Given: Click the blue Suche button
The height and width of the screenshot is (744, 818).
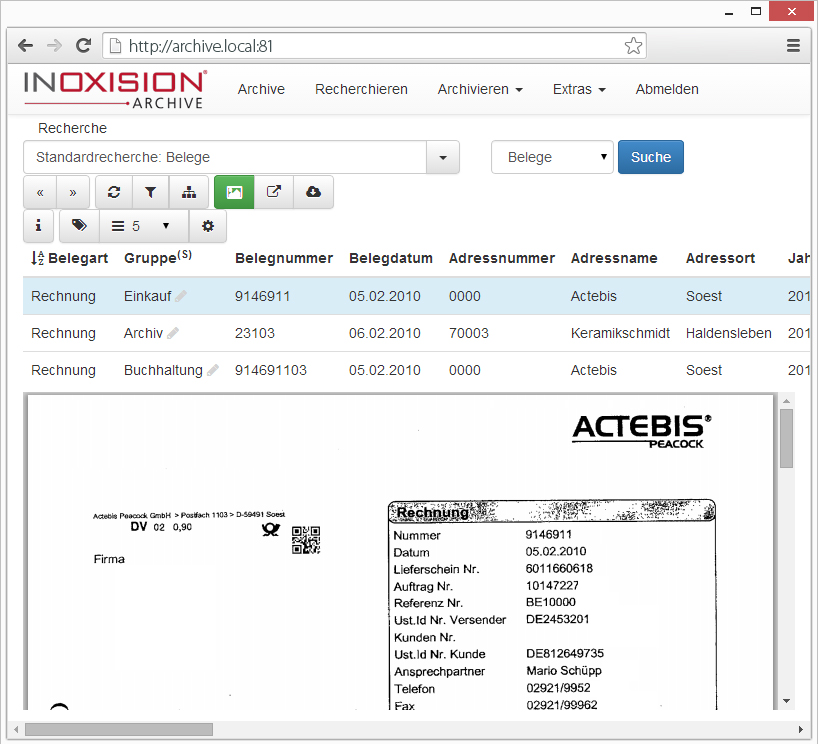Looking at the screenshot, I should tap(650, 157).
